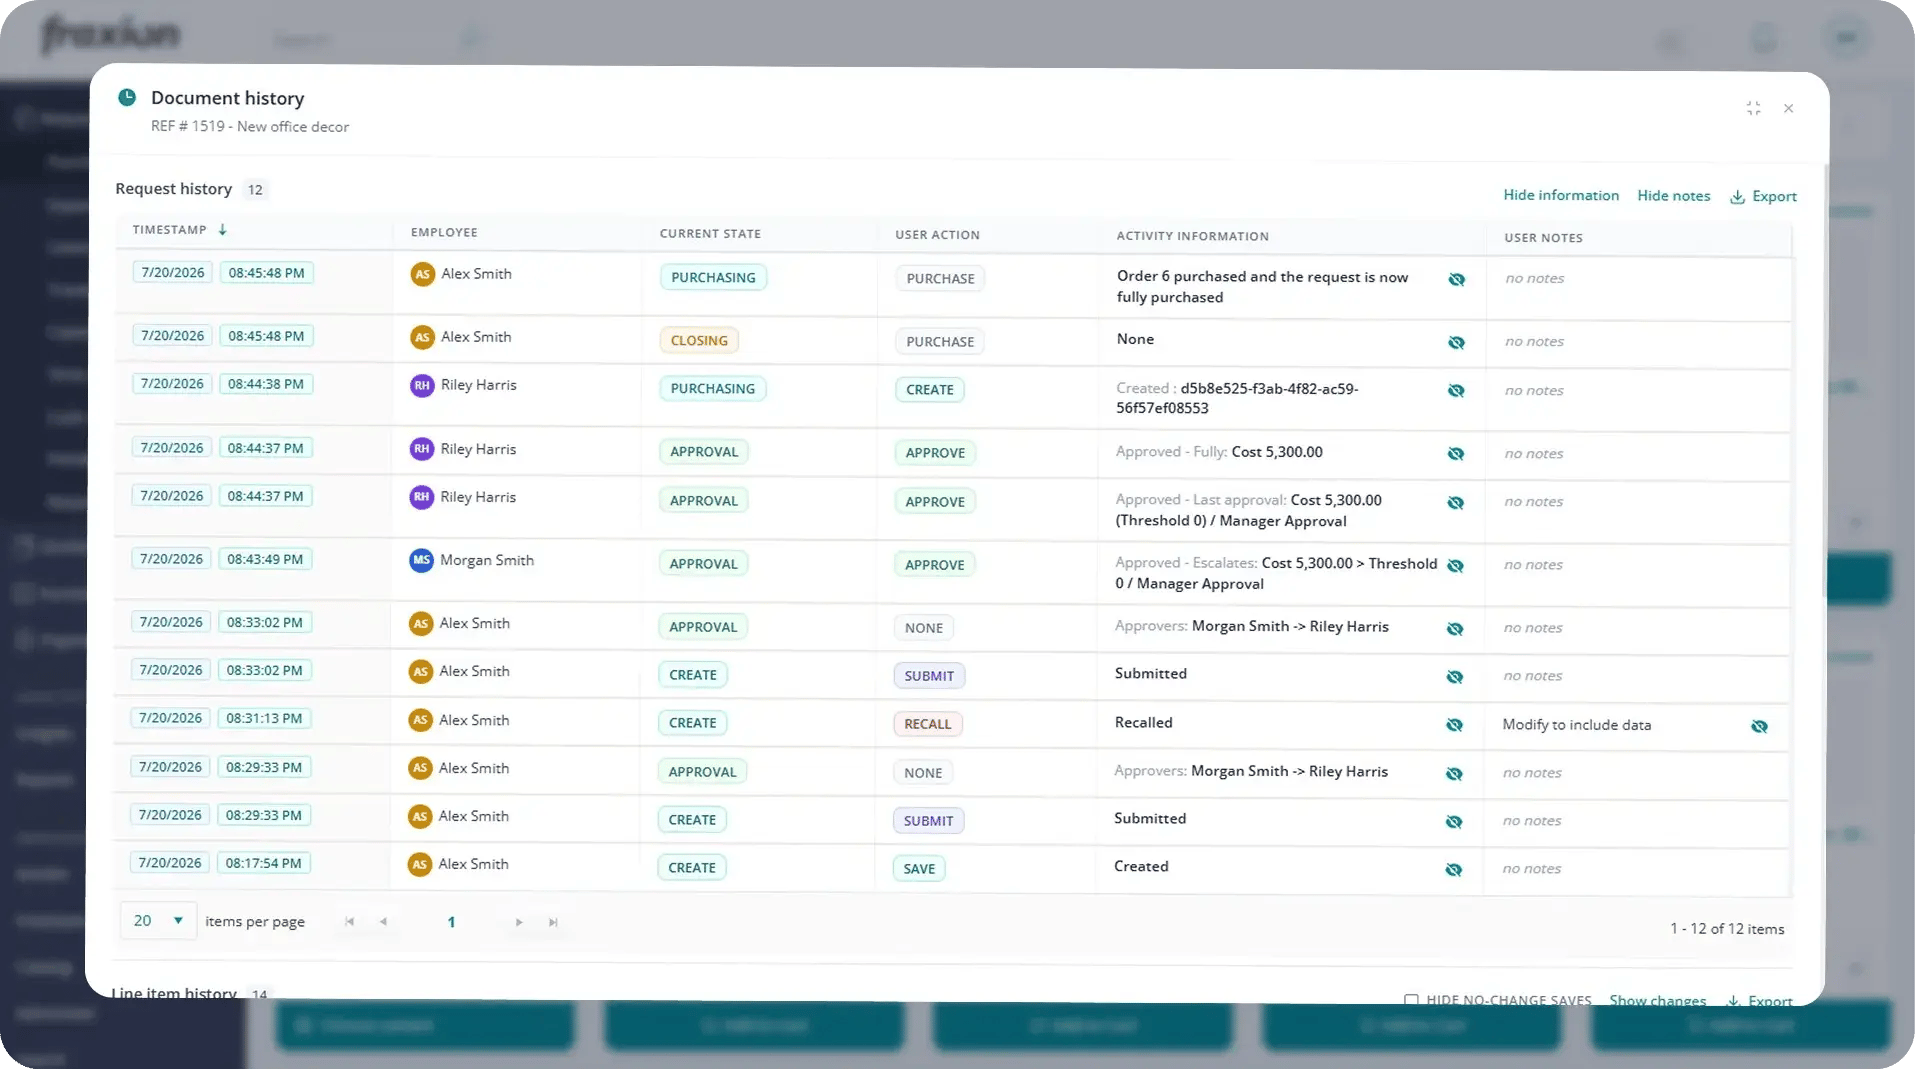The height and width of the screenshot is (1070, 1915).
Task: Click the CURRENT STATE column header
Action: 710,234
